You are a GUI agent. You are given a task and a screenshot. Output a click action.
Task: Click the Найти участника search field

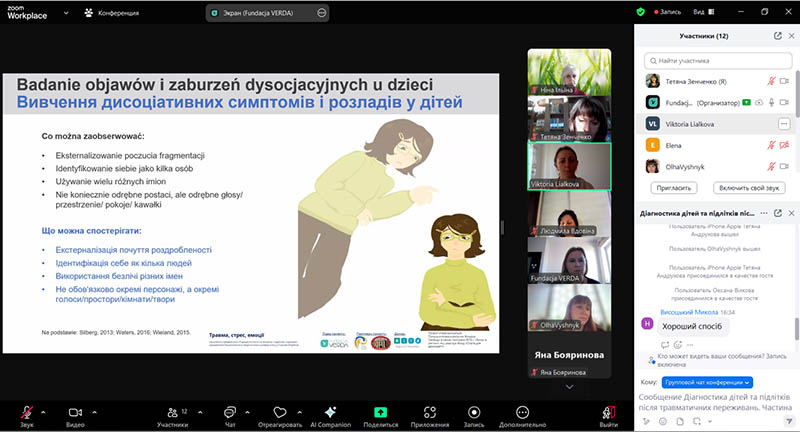pyautogui.click(x=718, y=61)
